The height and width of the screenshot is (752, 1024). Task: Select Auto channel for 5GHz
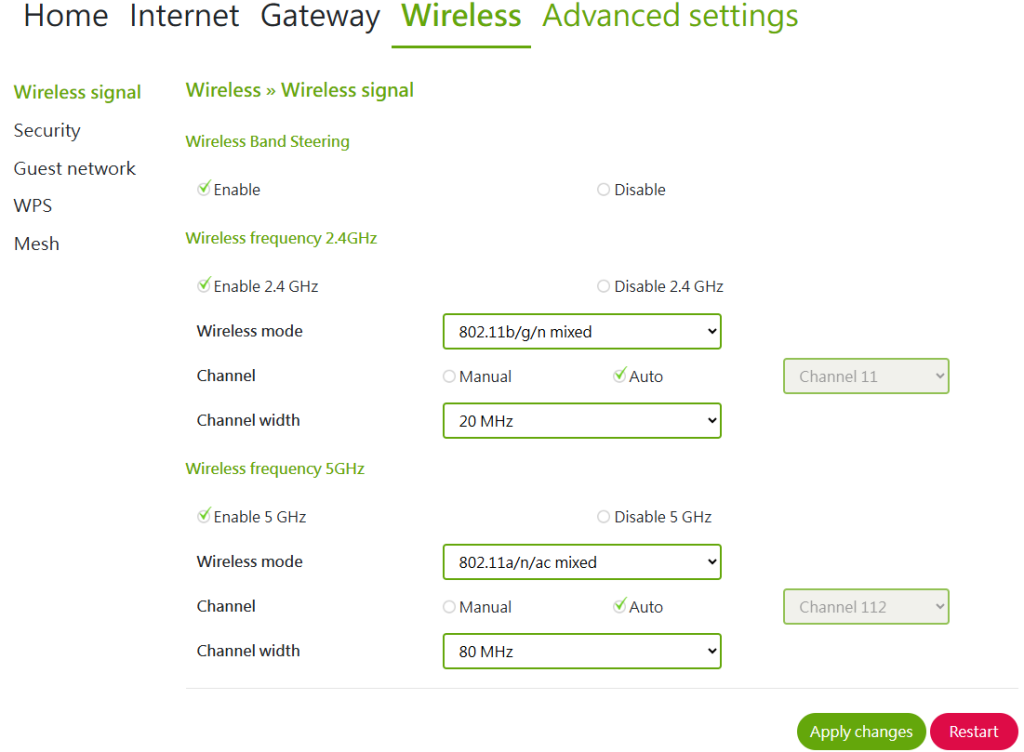(x=620, y=606)
